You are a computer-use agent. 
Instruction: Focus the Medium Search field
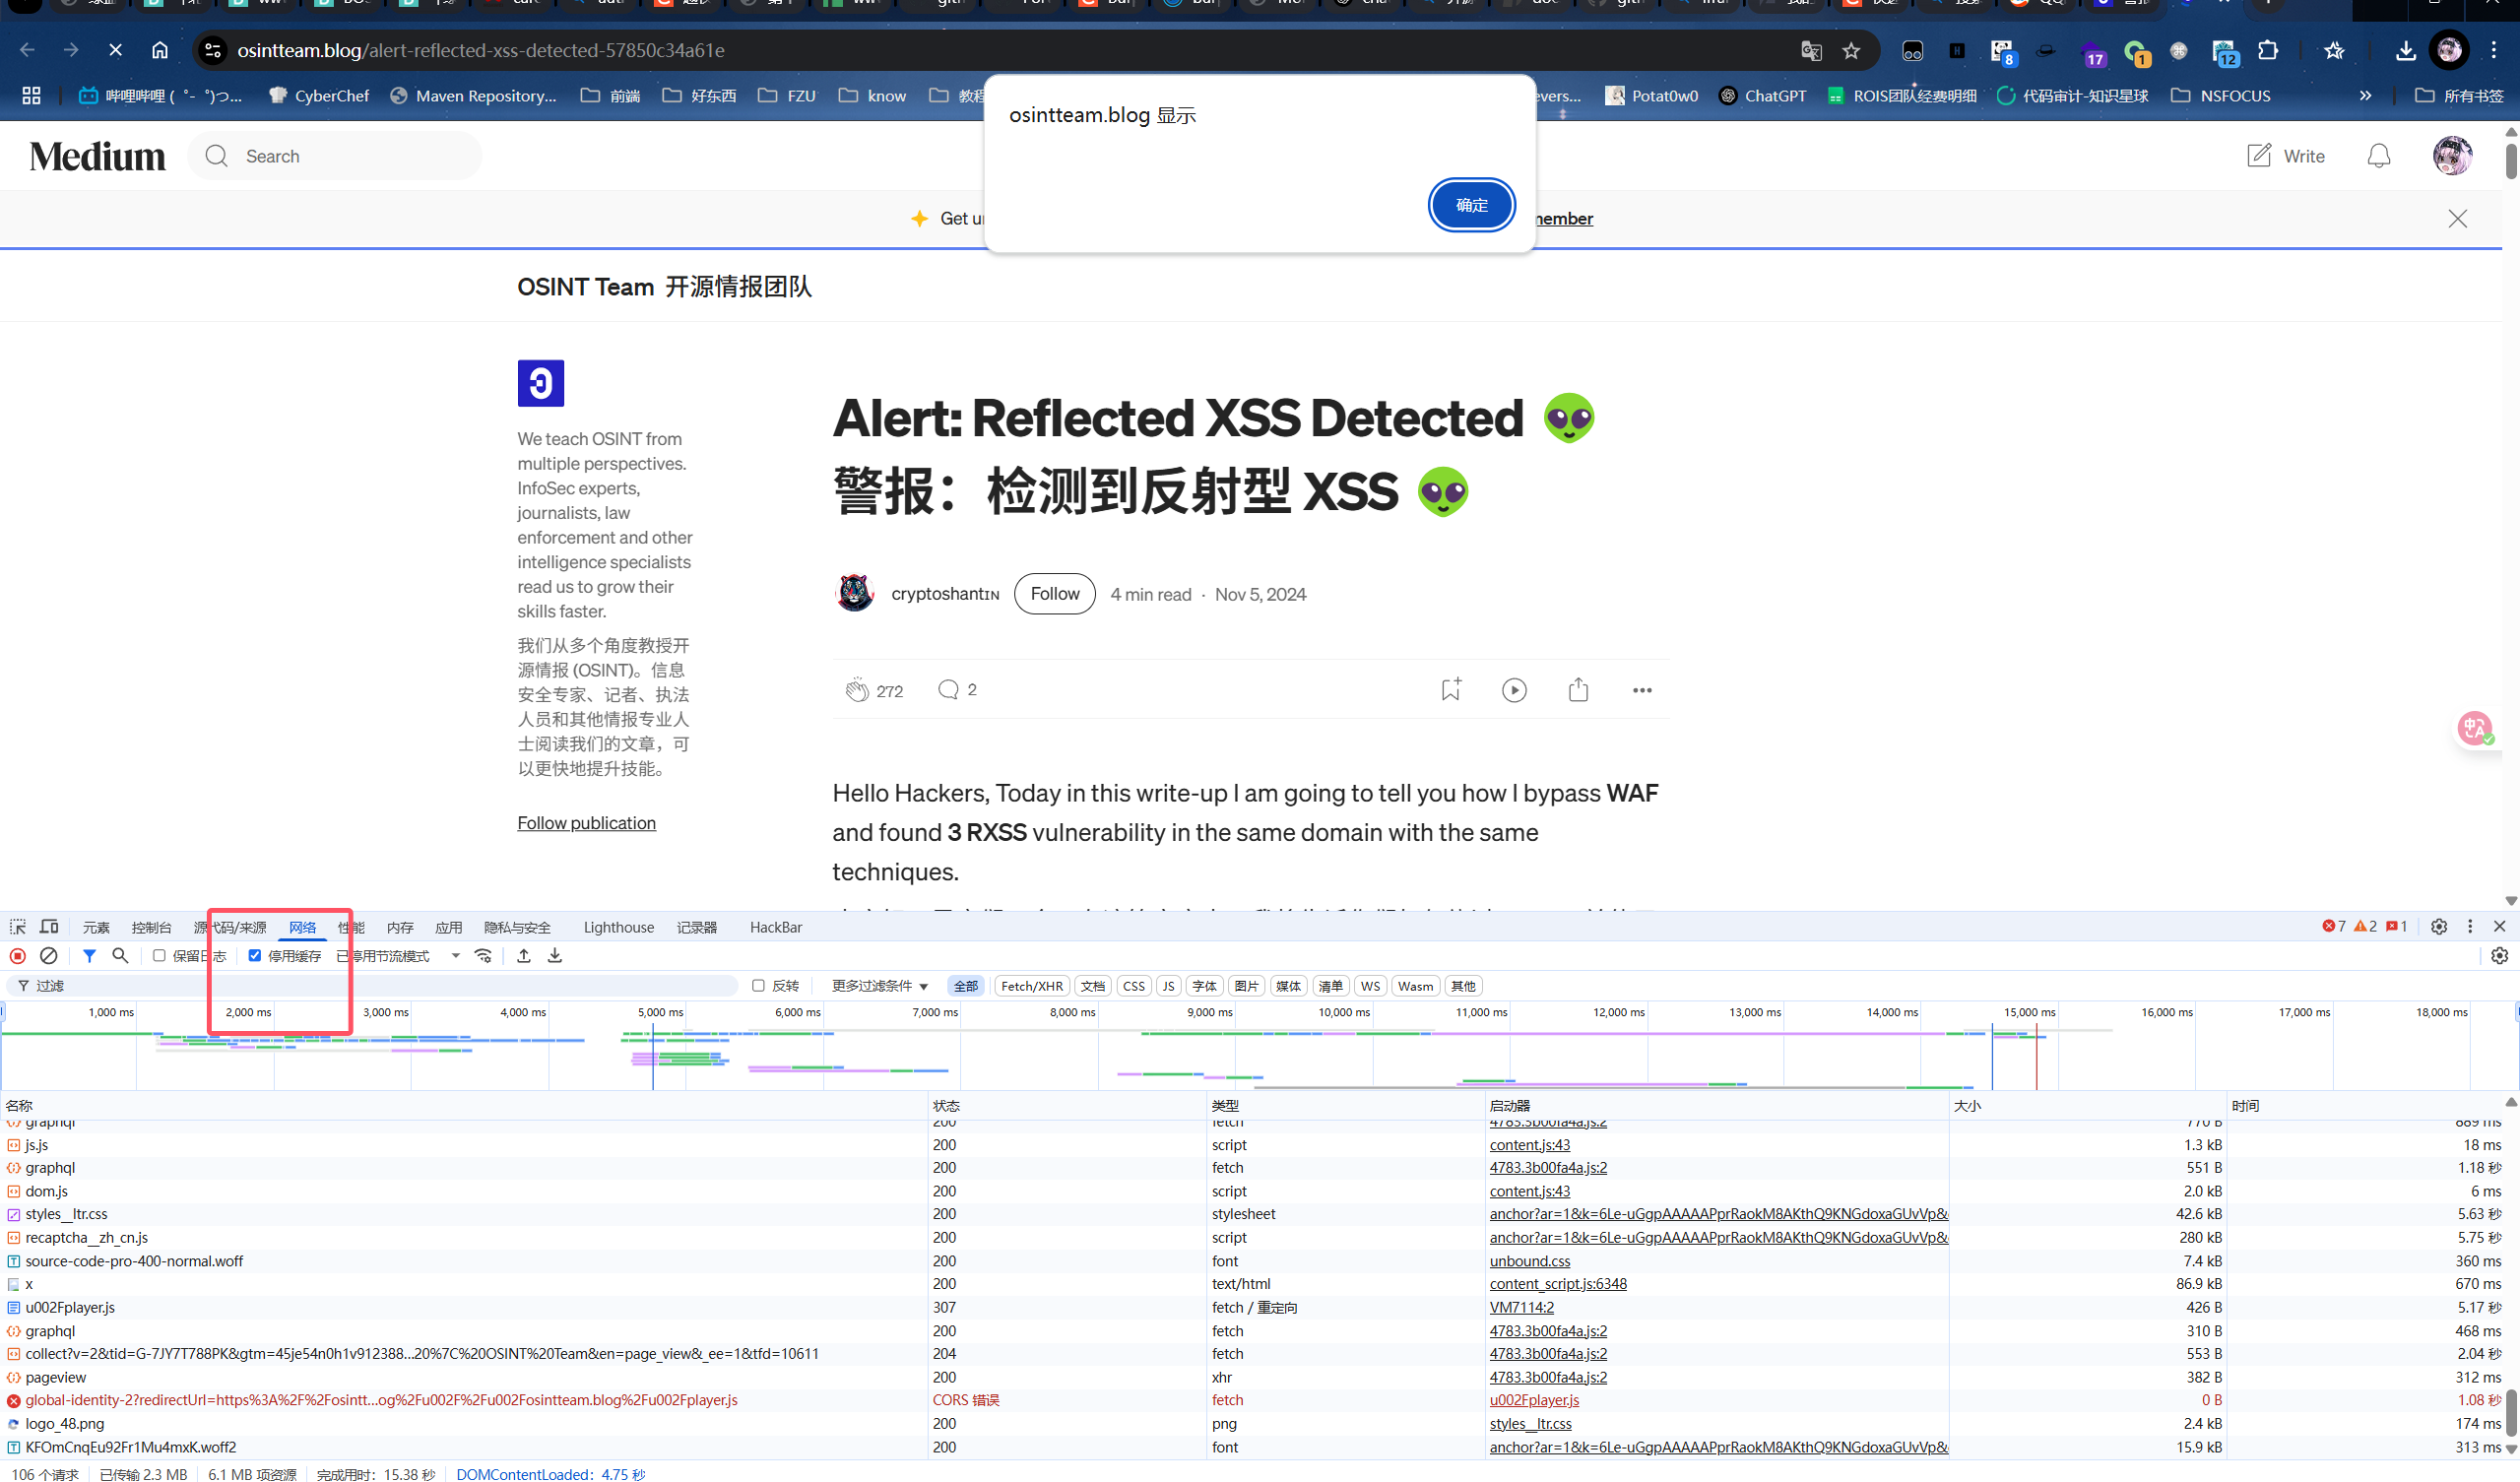pos(335,156)
